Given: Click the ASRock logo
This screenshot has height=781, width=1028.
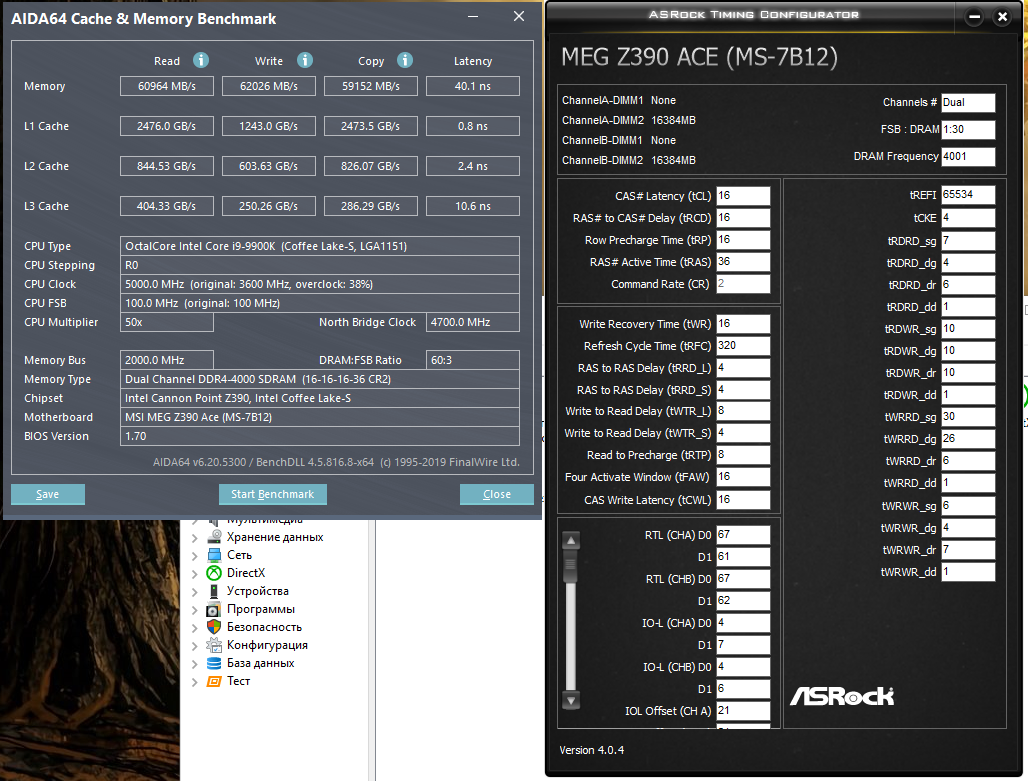Looking at the screenshot, I should pos(842,696).
